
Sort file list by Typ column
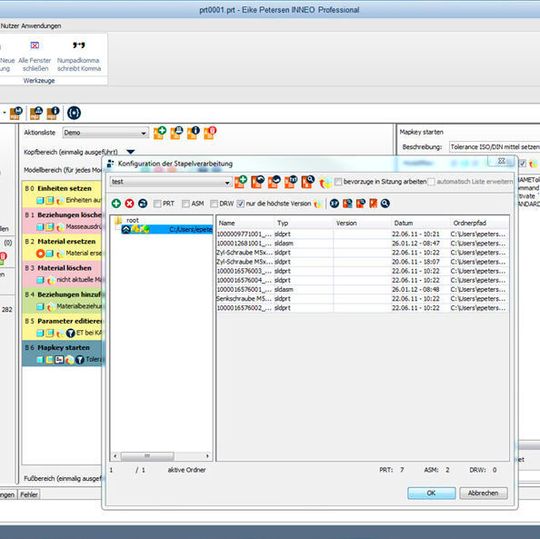(303, 223)
